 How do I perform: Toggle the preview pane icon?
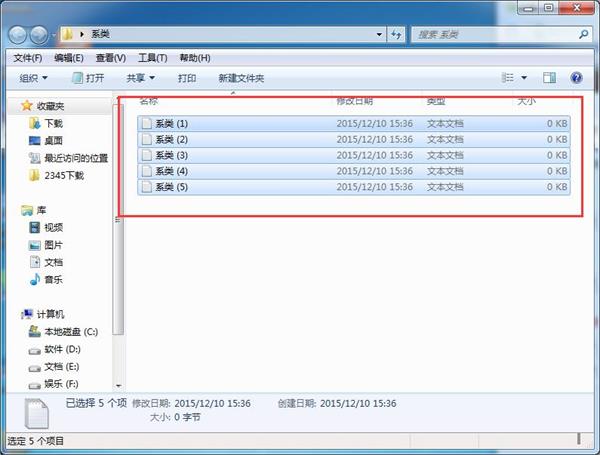(549, 77)
